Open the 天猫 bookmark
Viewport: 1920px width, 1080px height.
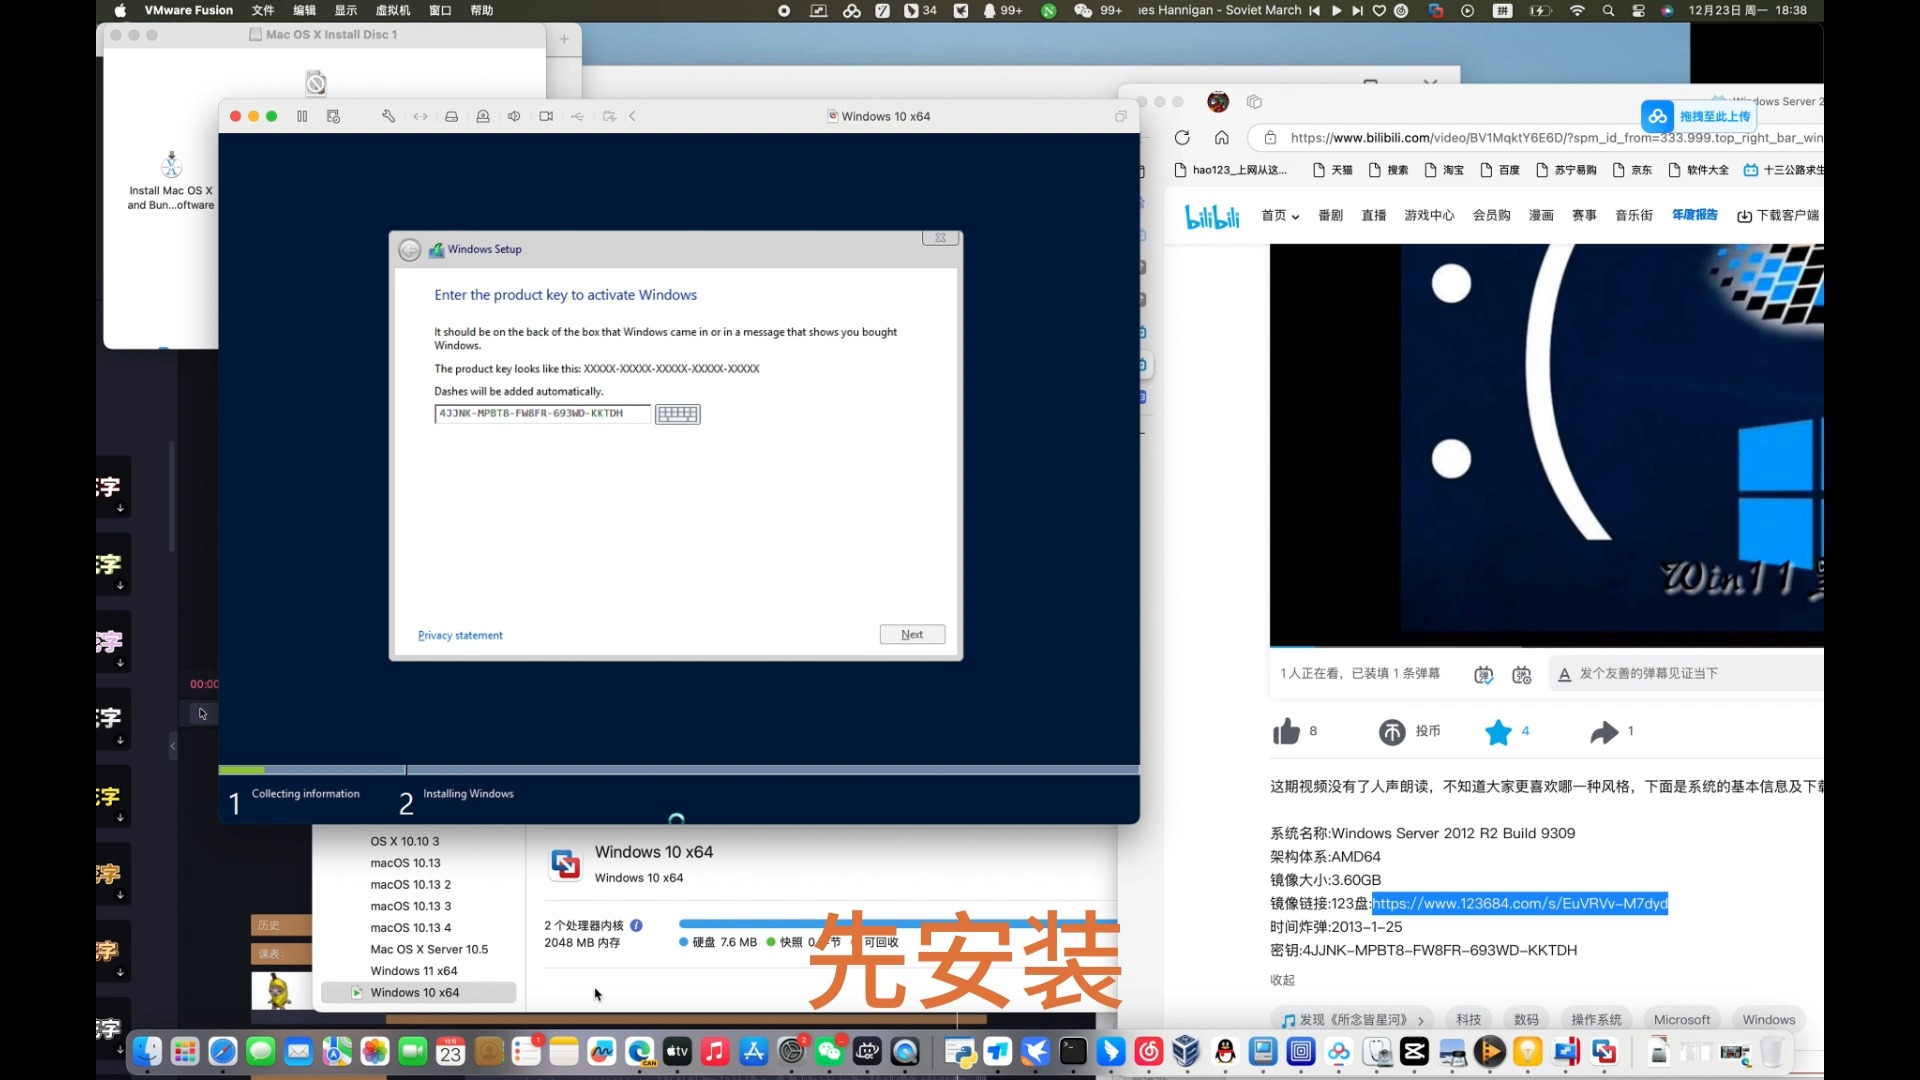(1333, 170)
